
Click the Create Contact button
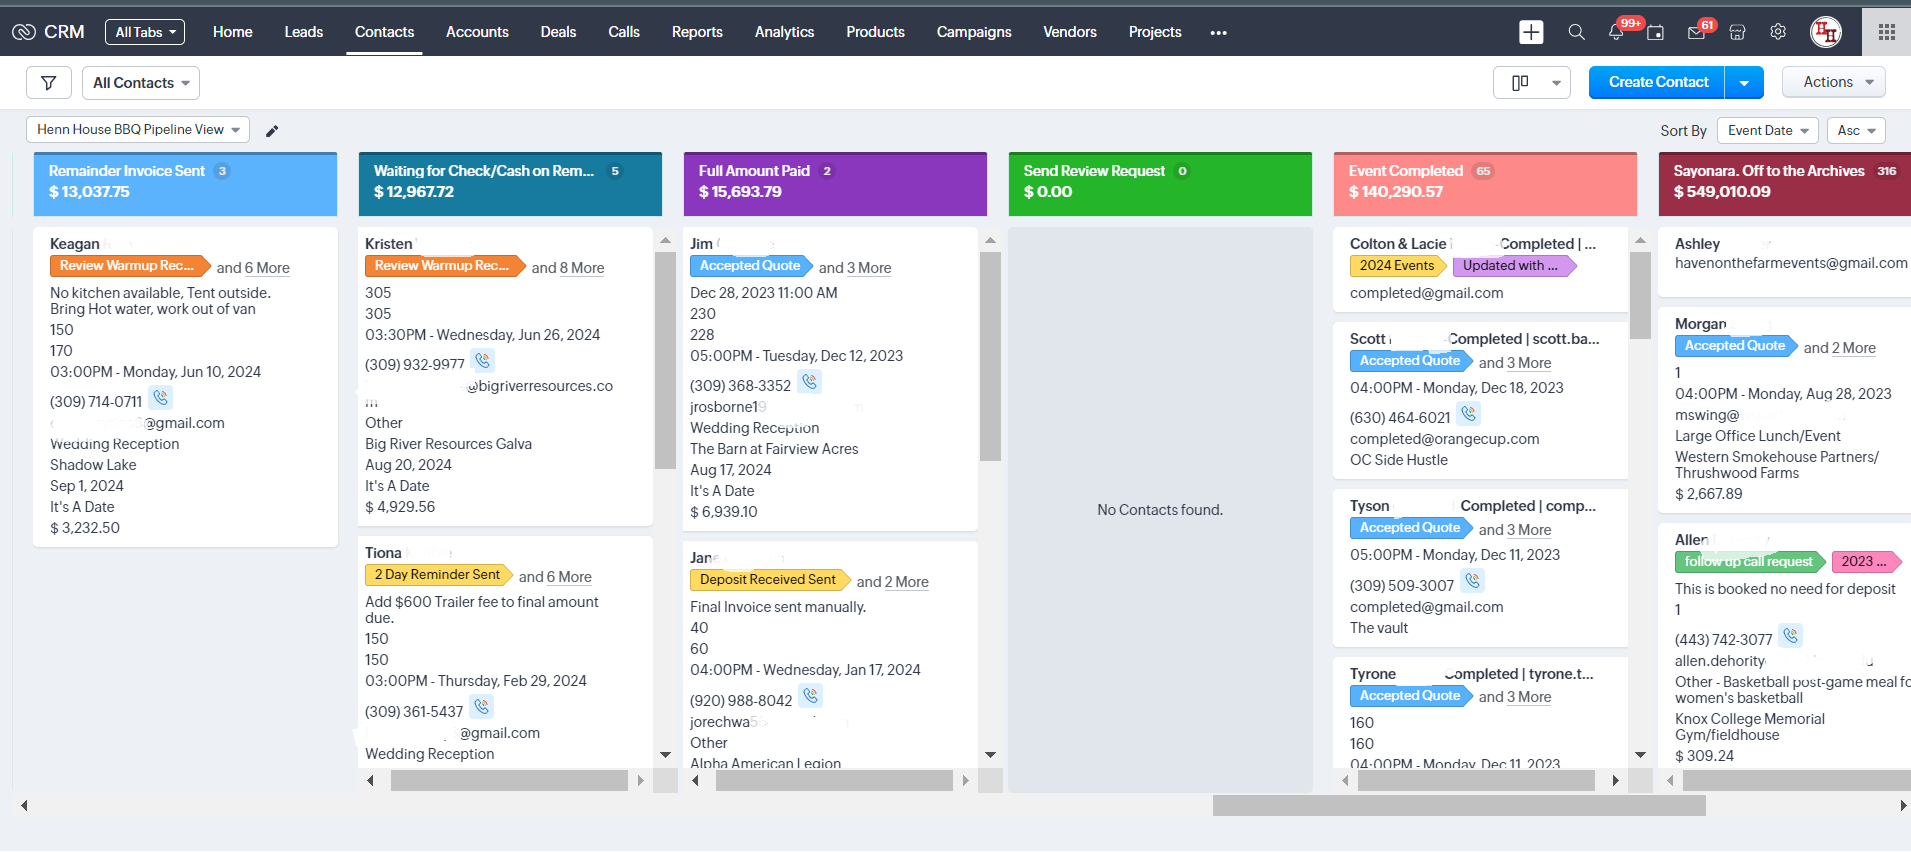[x=1657, y=83]
